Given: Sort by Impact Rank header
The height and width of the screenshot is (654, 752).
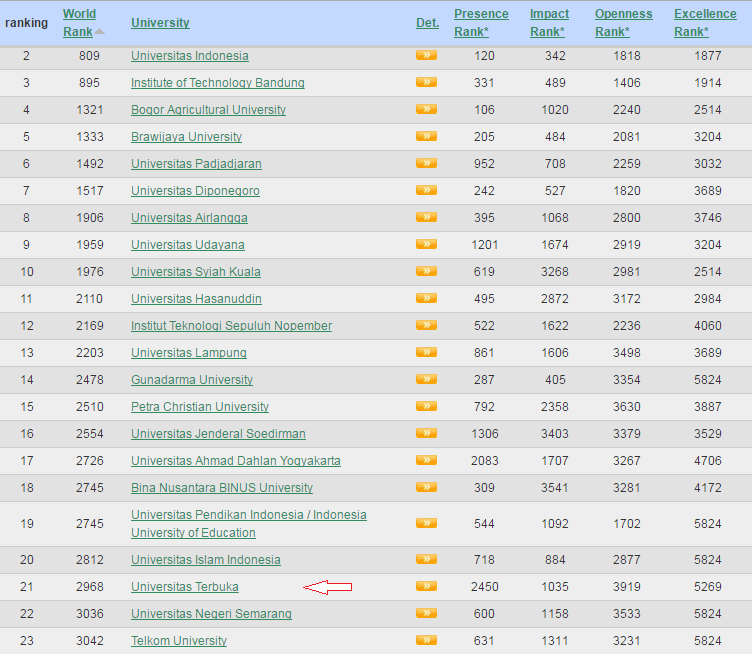Looking at the screenshot, I should click(549, 23).
